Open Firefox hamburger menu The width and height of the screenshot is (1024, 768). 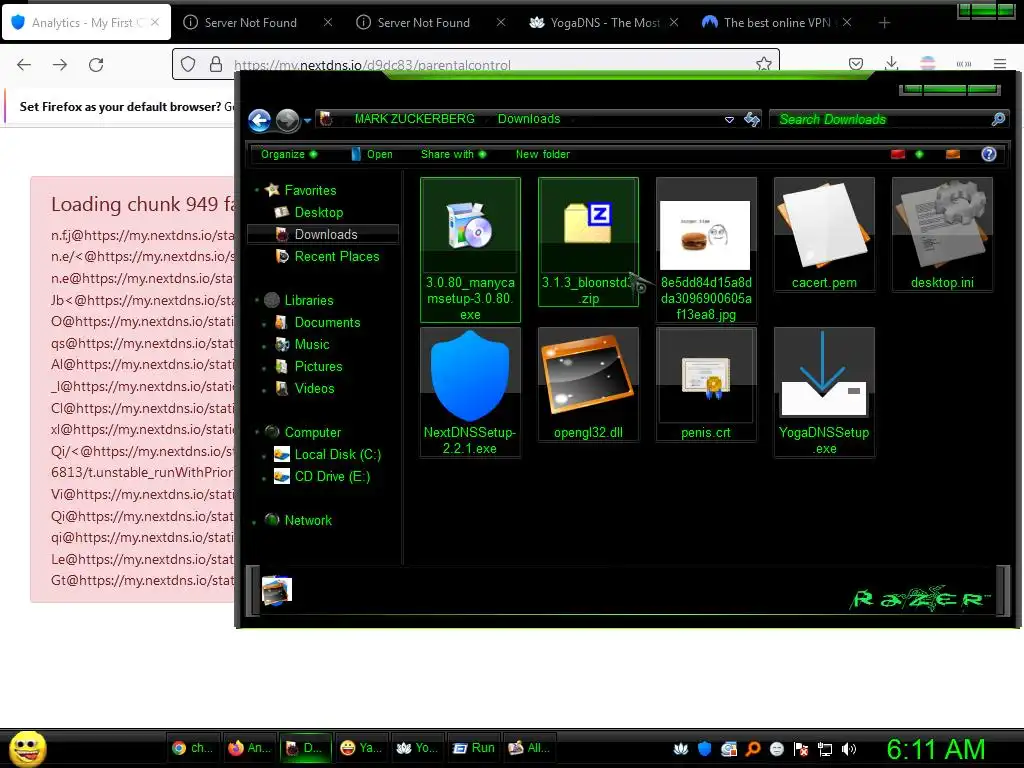(999, 64)
